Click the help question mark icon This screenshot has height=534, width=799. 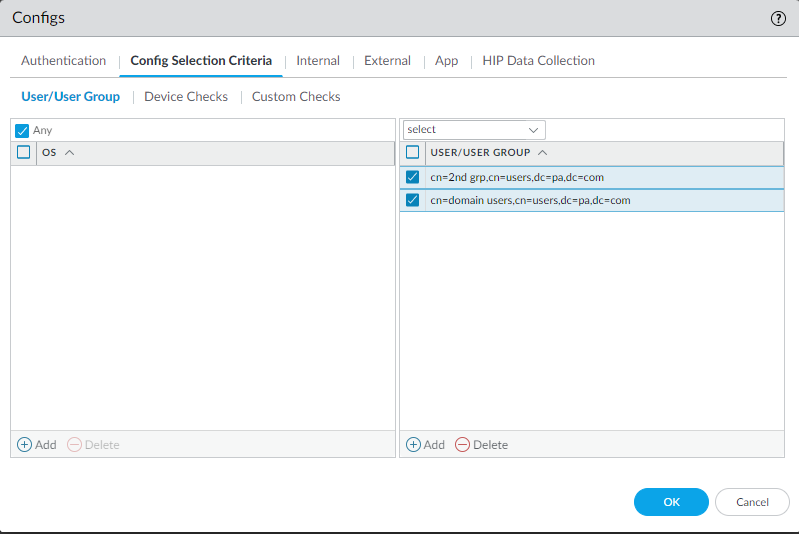coord(777,18)
